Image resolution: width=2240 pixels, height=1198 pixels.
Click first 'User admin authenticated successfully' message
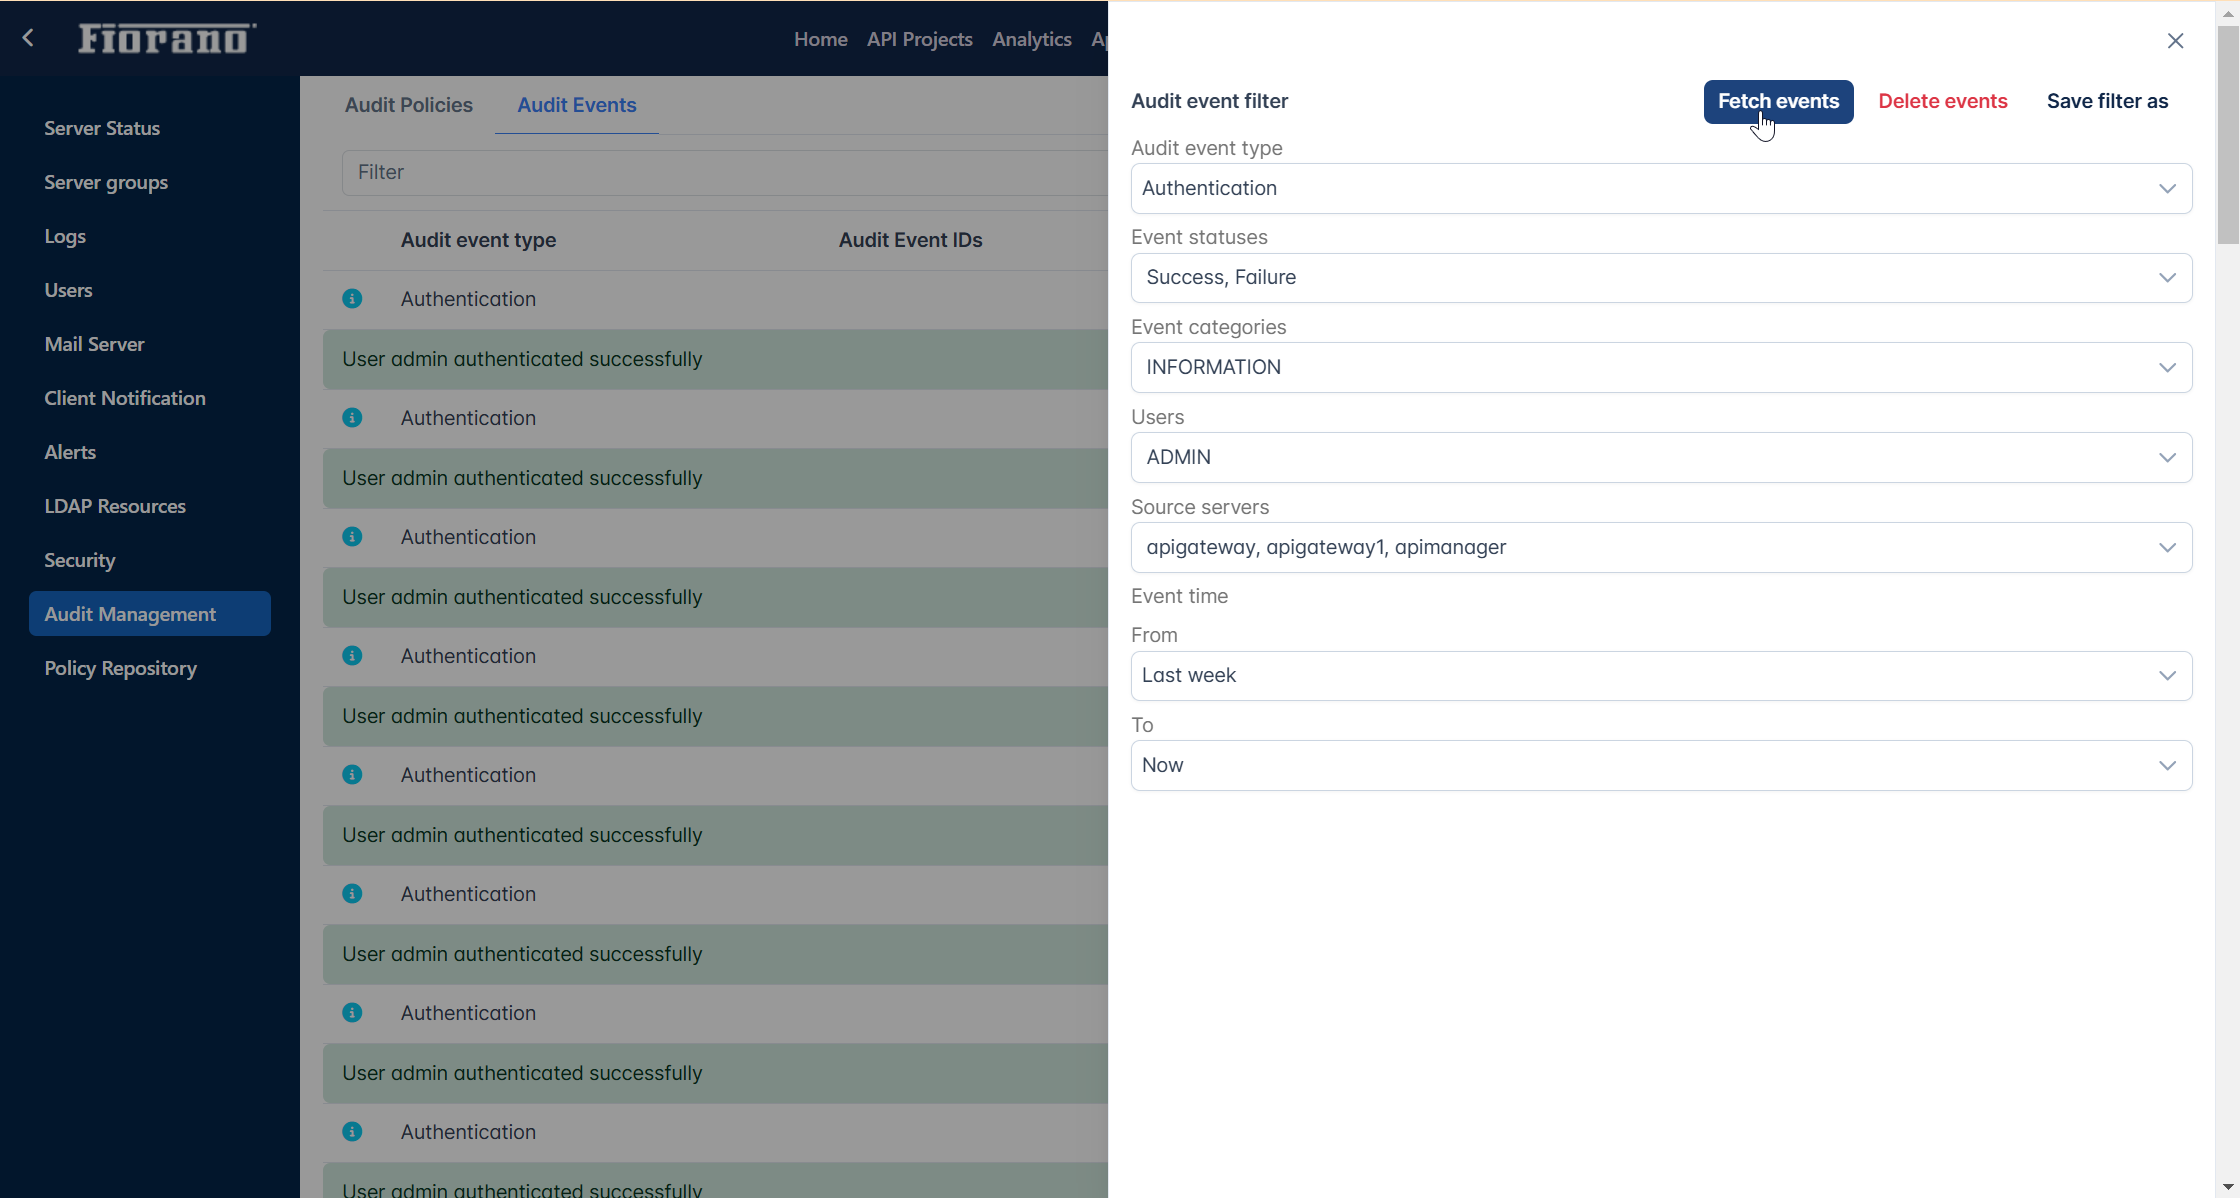(522, 359)
